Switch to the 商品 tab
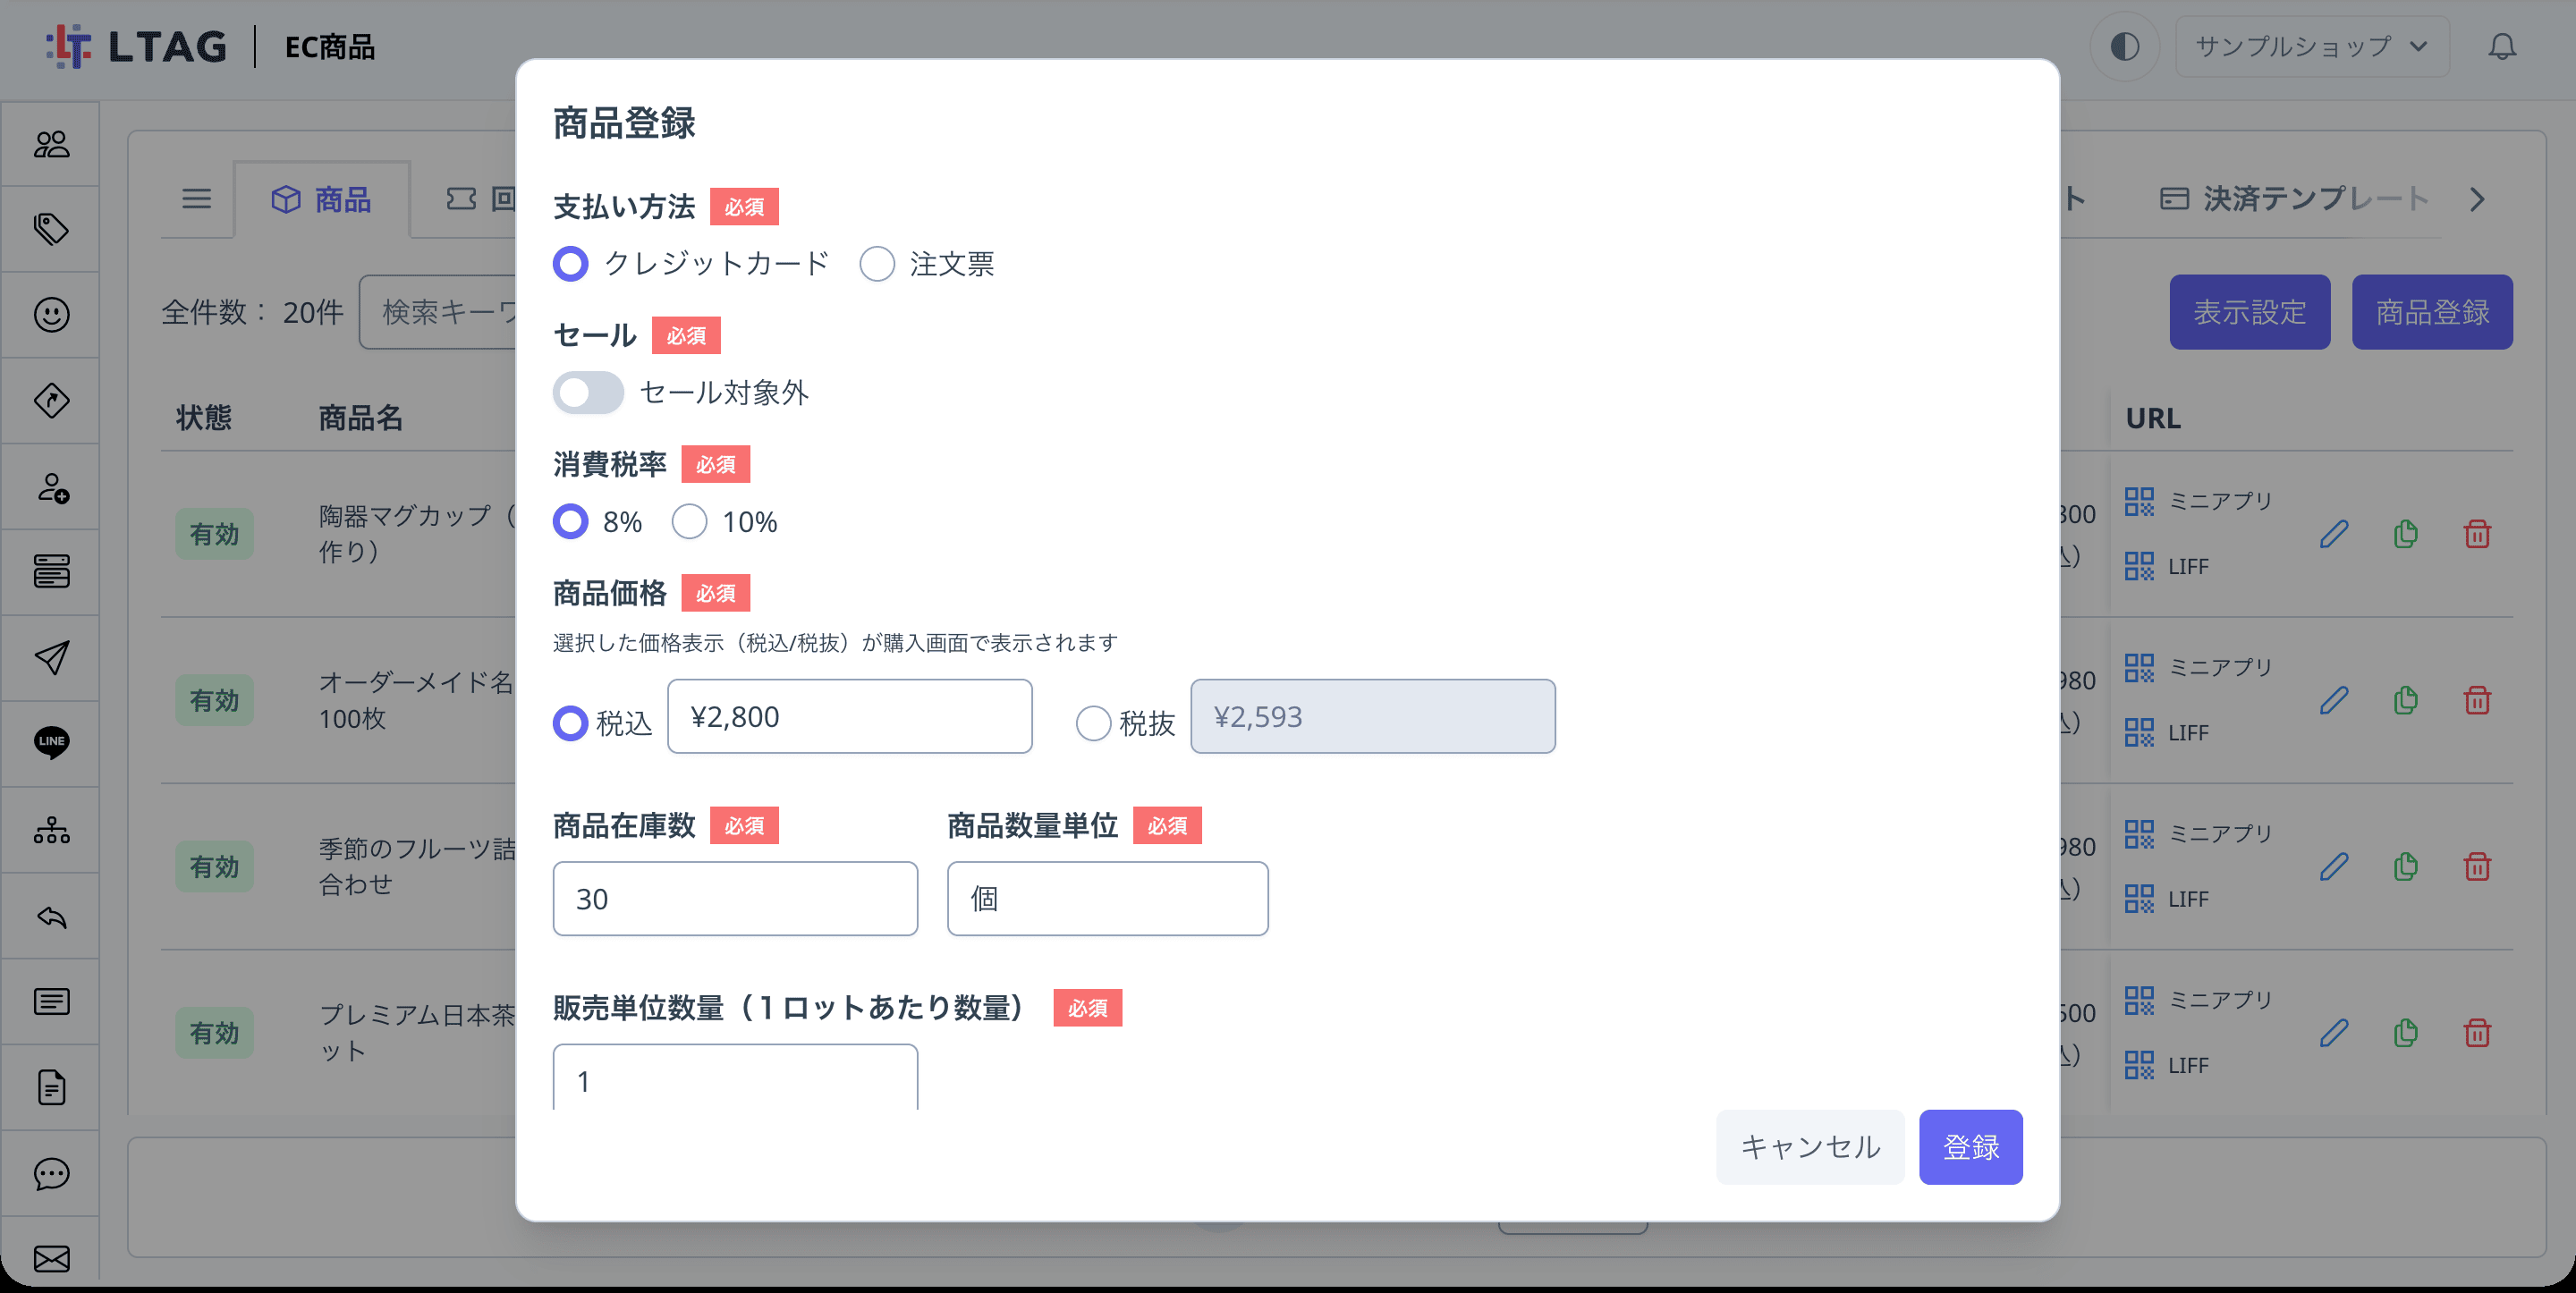Screen dimensions: 2576x1293 tap(322, 199)
